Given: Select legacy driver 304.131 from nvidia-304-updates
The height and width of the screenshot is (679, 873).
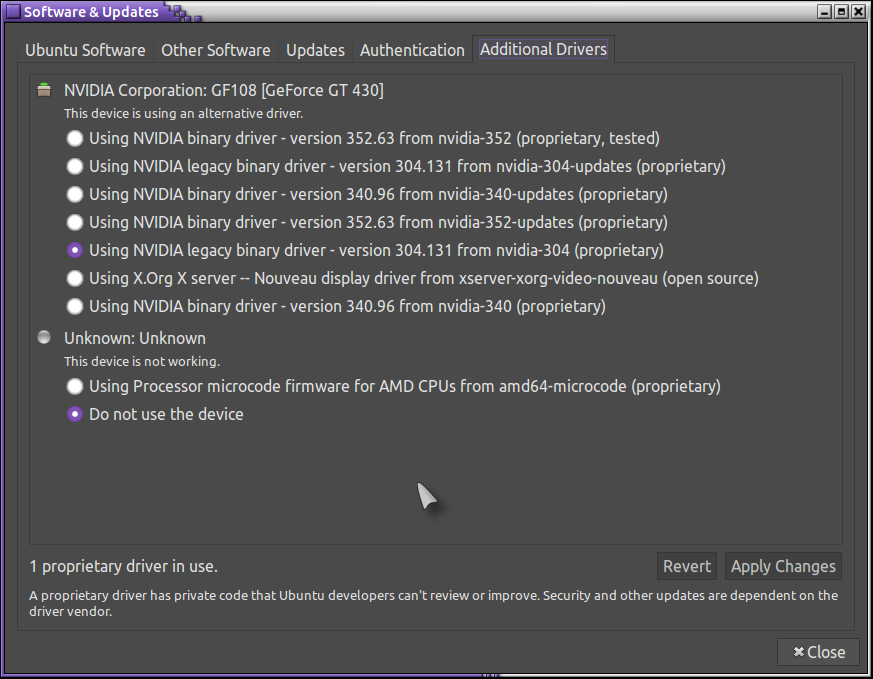Looking at the screenshot, I should 396,166.
